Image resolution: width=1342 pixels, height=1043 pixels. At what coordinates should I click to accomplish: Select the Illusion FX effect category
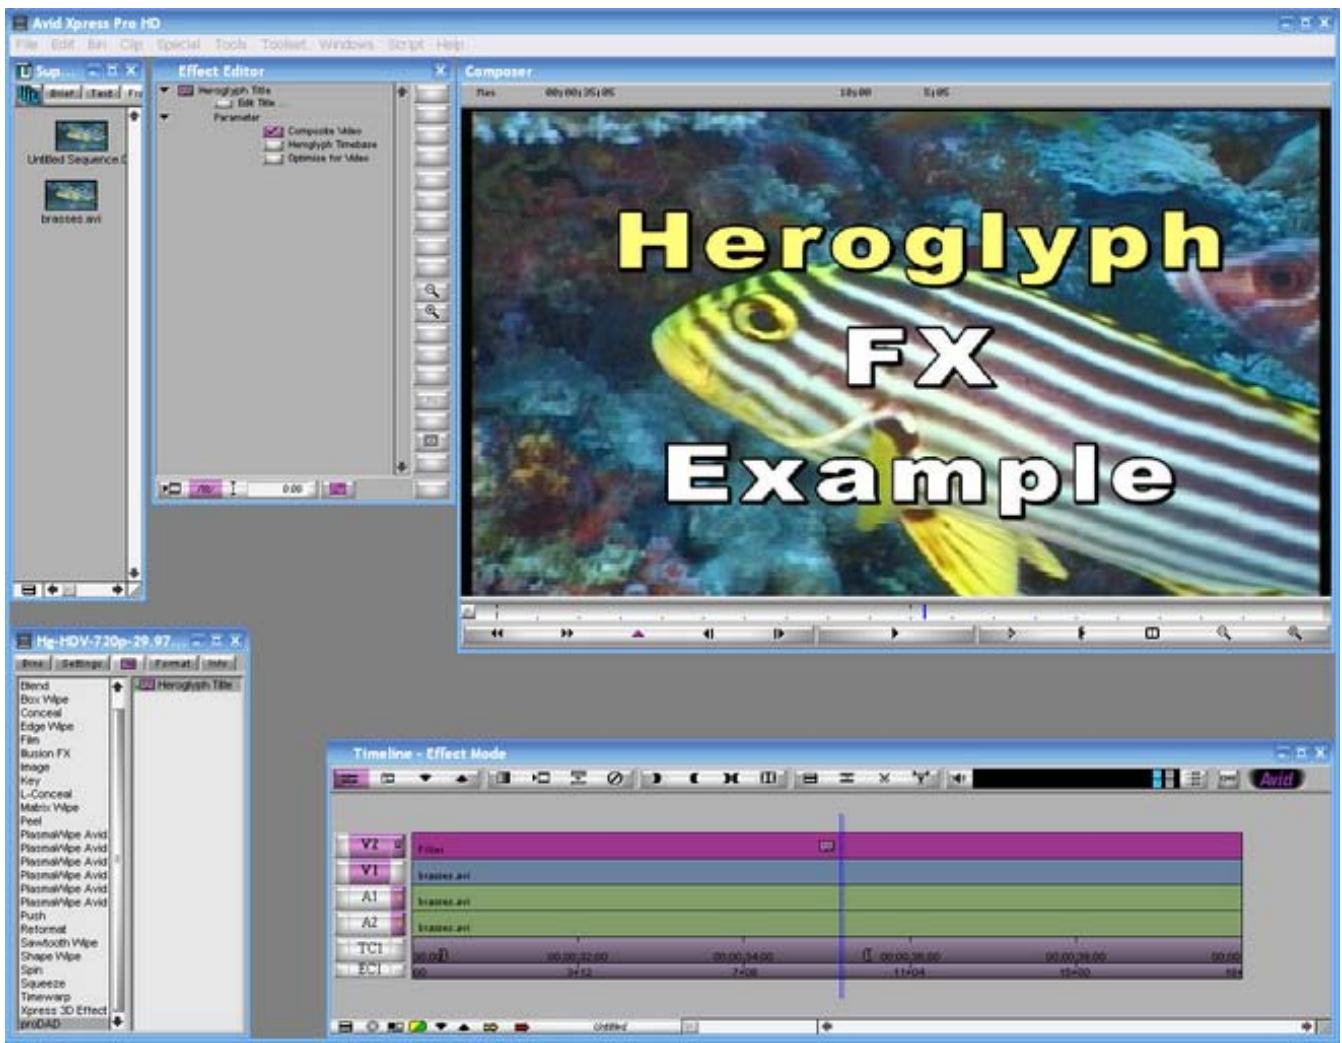(46, 754)
